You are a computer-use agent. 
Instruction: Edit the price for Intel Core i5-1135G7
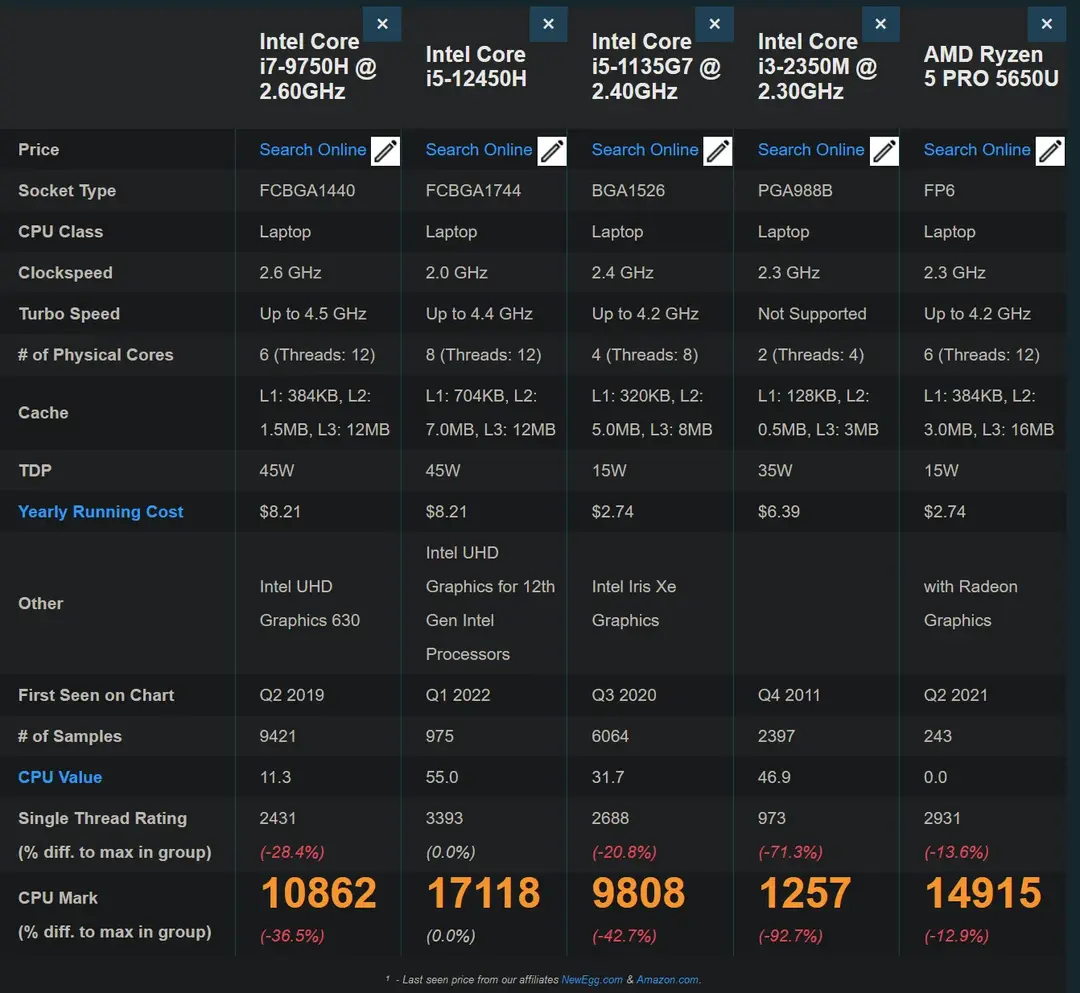(x=717, y=150)
